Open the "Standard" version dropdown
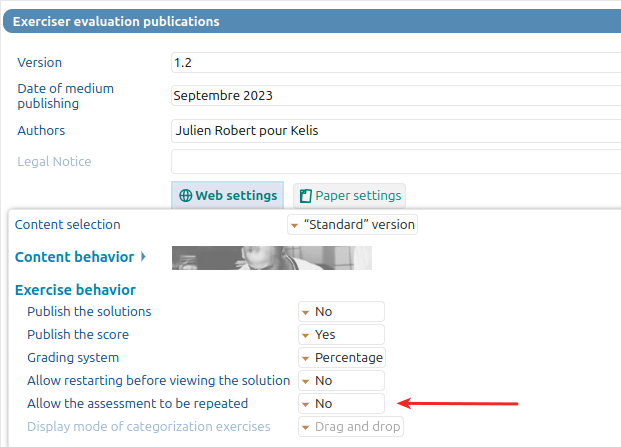Image resolution: width=621 pixels, height=447 pixels. click(352, 224)
